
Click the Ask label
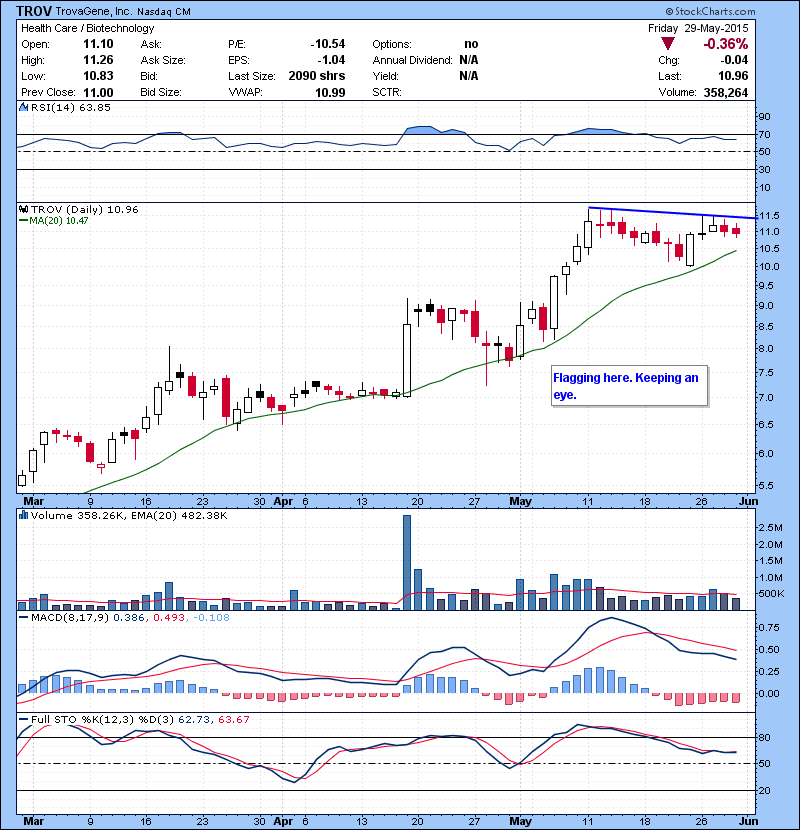click(151, 44)
